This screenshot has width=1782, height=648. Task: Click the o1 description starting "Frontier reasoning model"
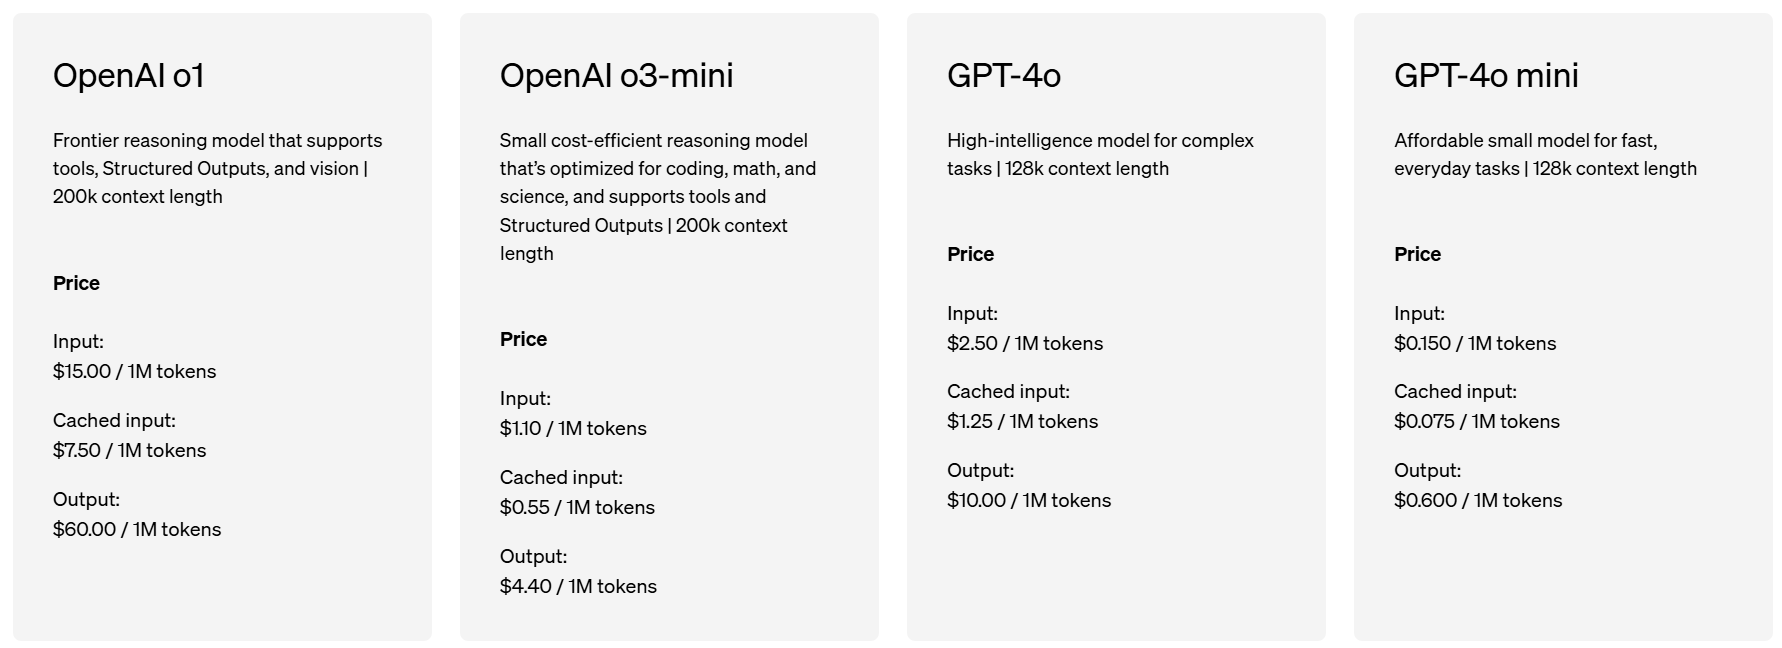click(217, 169)
